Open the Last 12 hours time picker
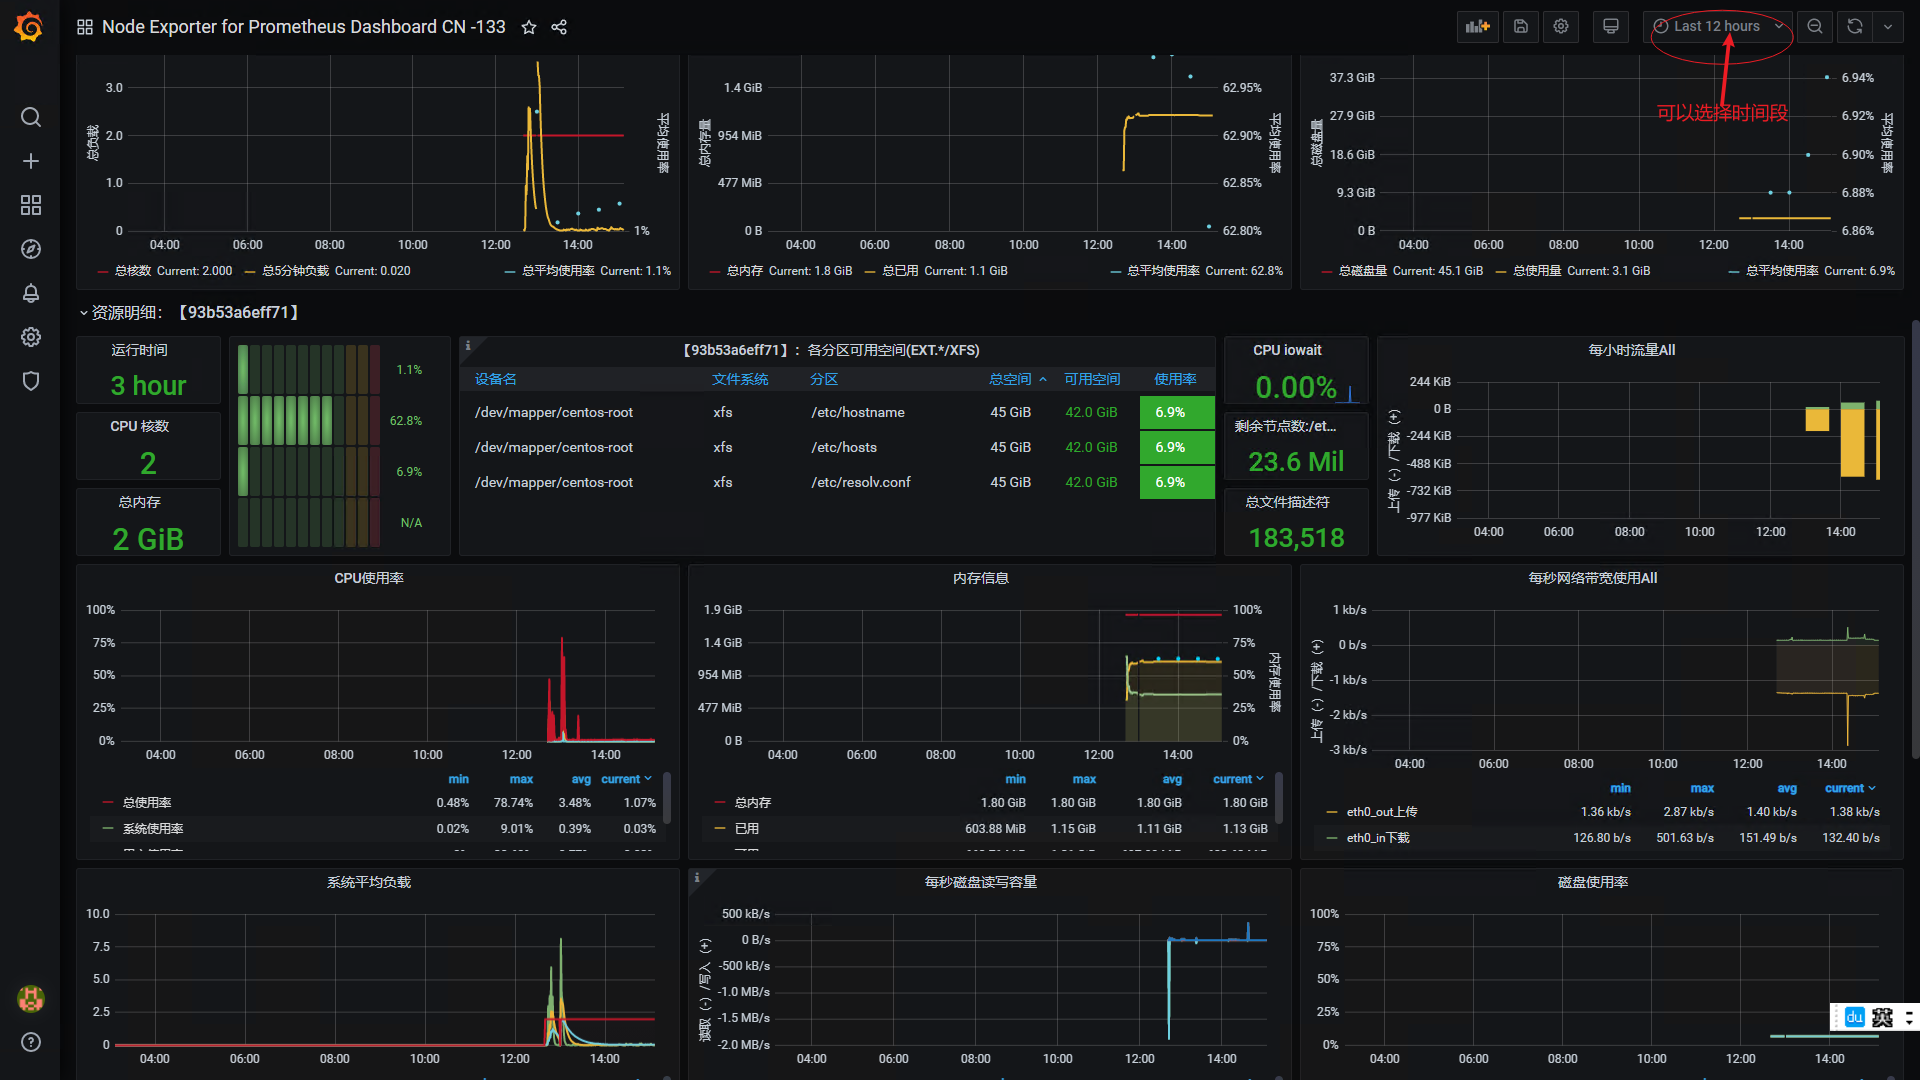Viewport: 1920px width, 1080px height. pyautogui.click(x=1714, y=26)
